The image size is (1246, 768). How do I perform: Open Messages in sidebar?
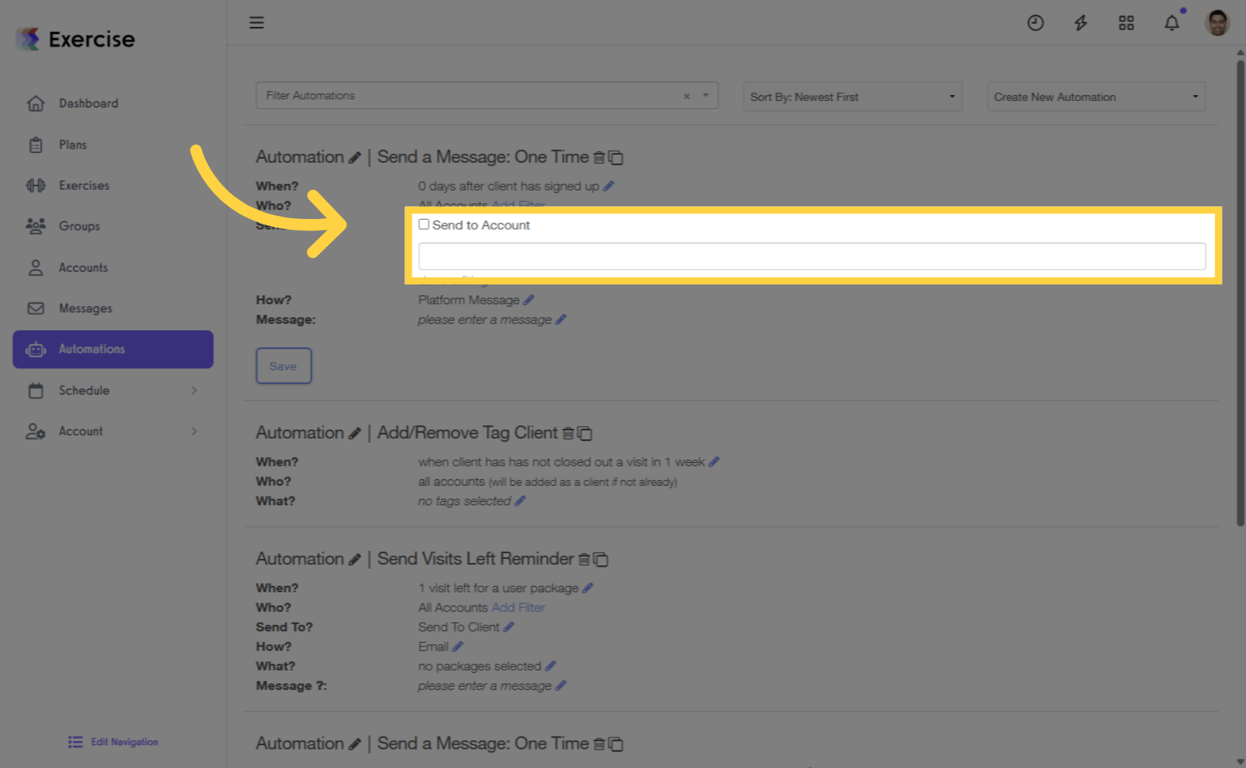113,308
